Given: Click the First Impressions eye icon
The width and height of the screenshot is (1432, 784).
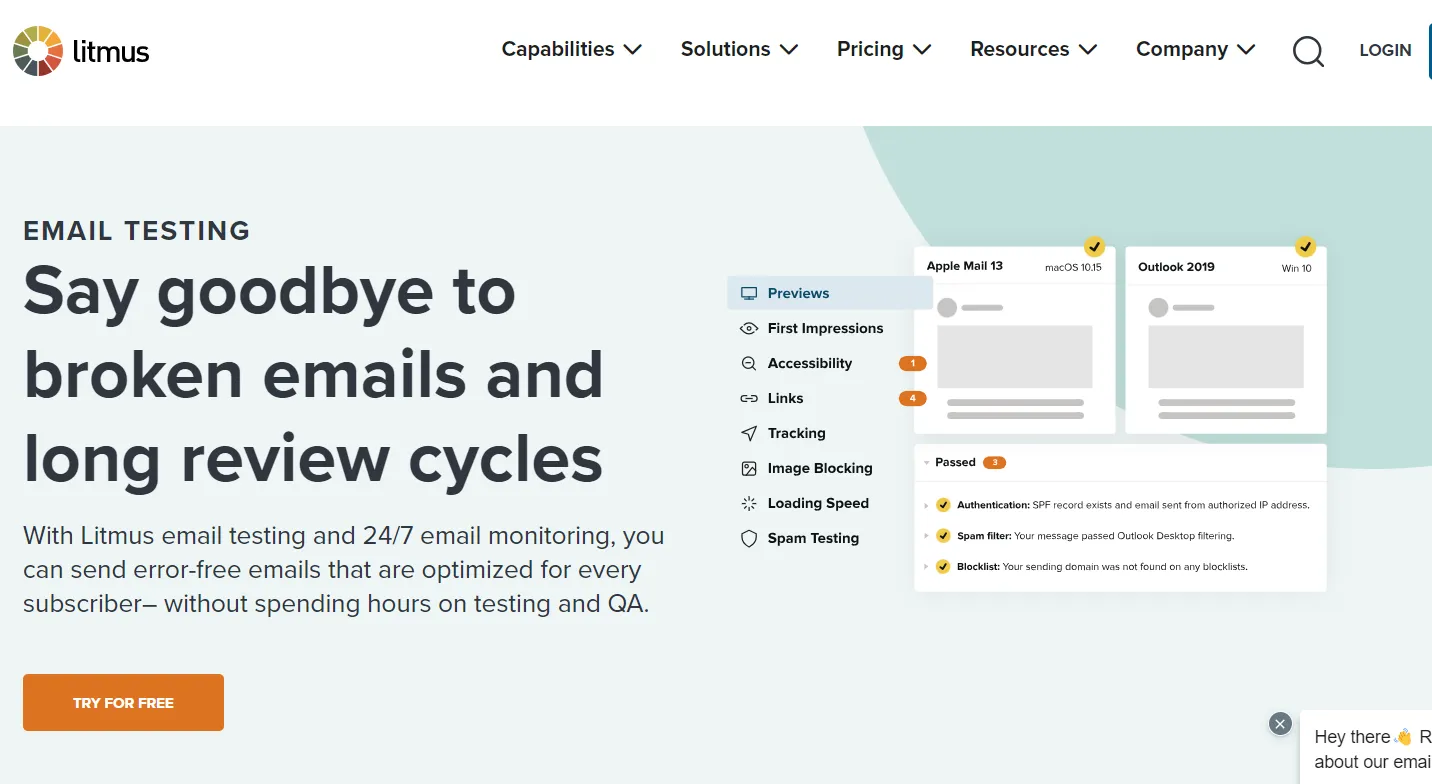Looking at the screenshot, I should tap(749, 328).
